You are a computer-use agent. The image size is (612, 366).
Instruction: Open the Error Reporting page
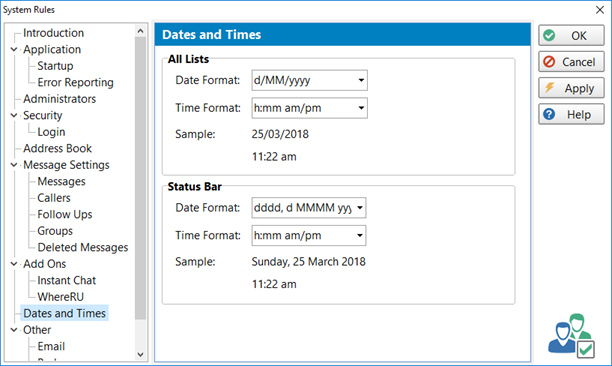(x=75, y=82)
